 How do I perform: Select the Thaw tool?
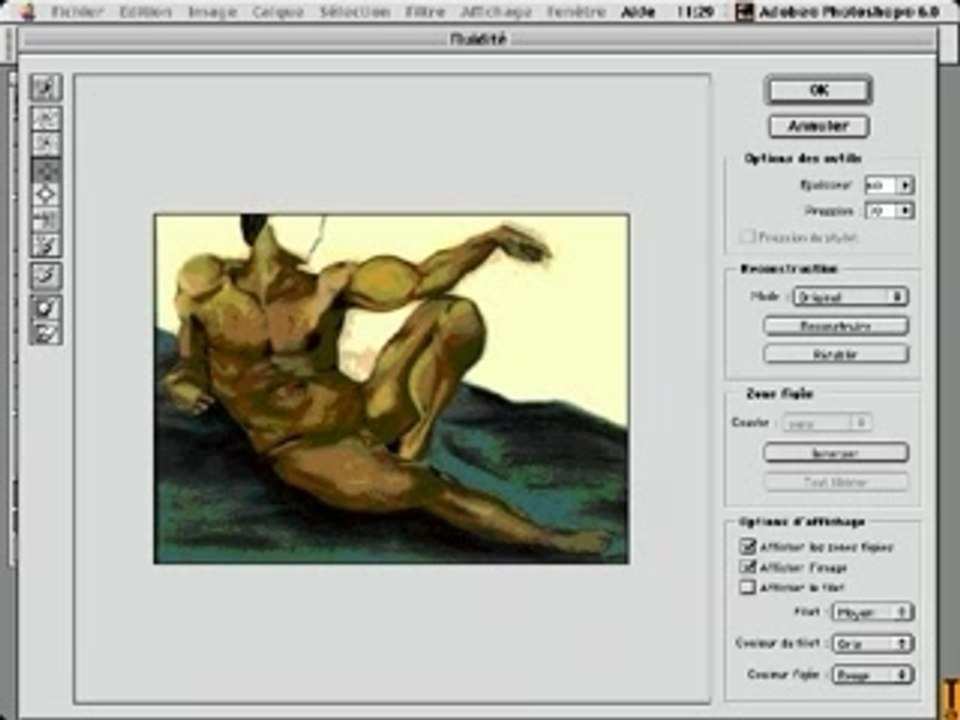click(45, 332)
